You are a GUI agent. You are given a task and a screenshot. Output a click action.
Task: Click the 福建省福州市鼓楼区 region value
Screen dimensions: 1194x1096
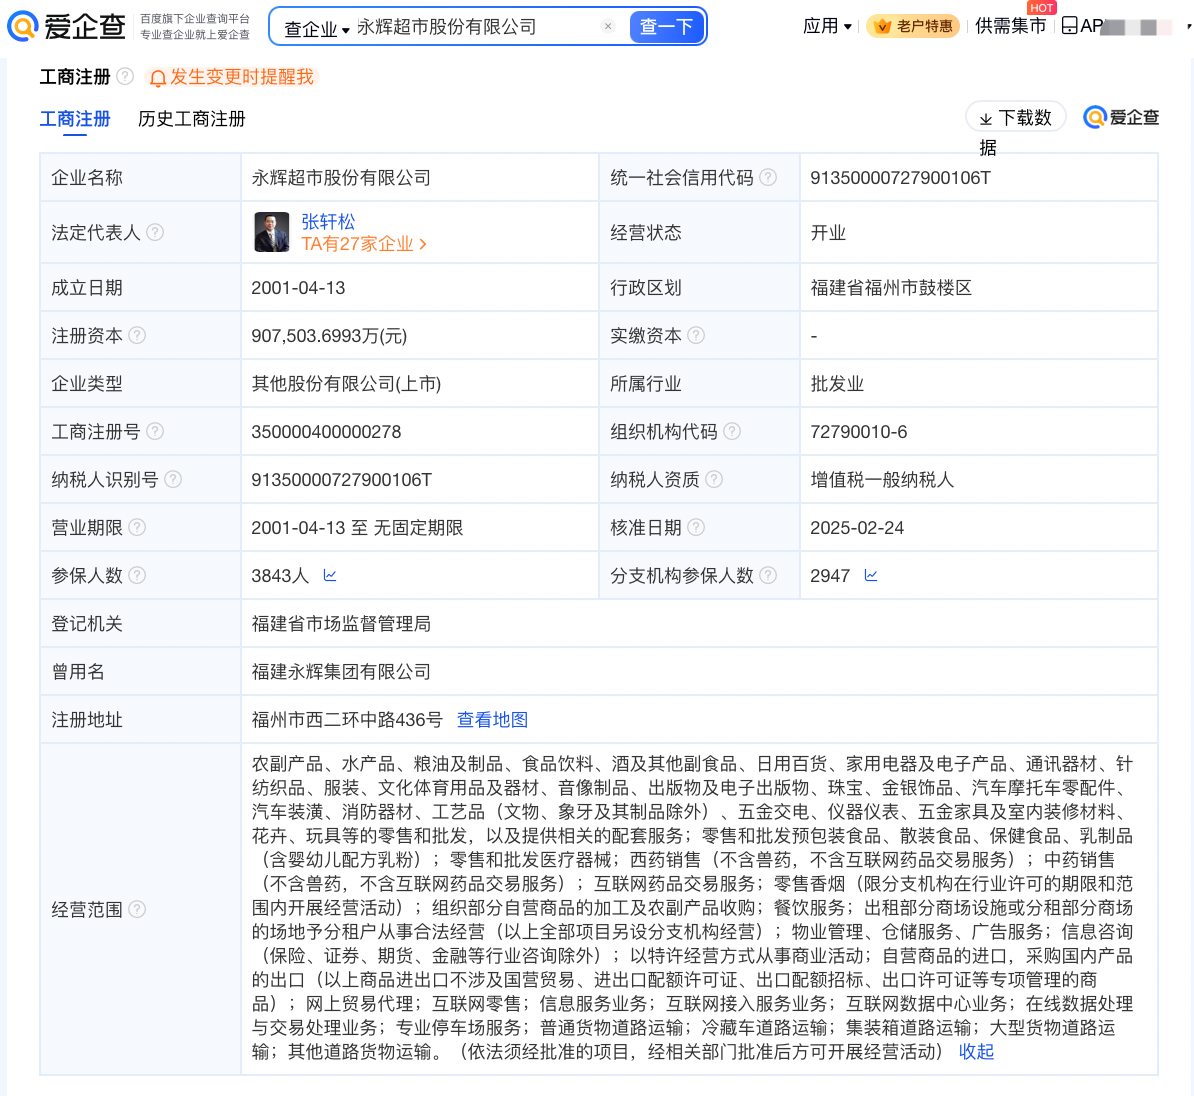(891, 288)
